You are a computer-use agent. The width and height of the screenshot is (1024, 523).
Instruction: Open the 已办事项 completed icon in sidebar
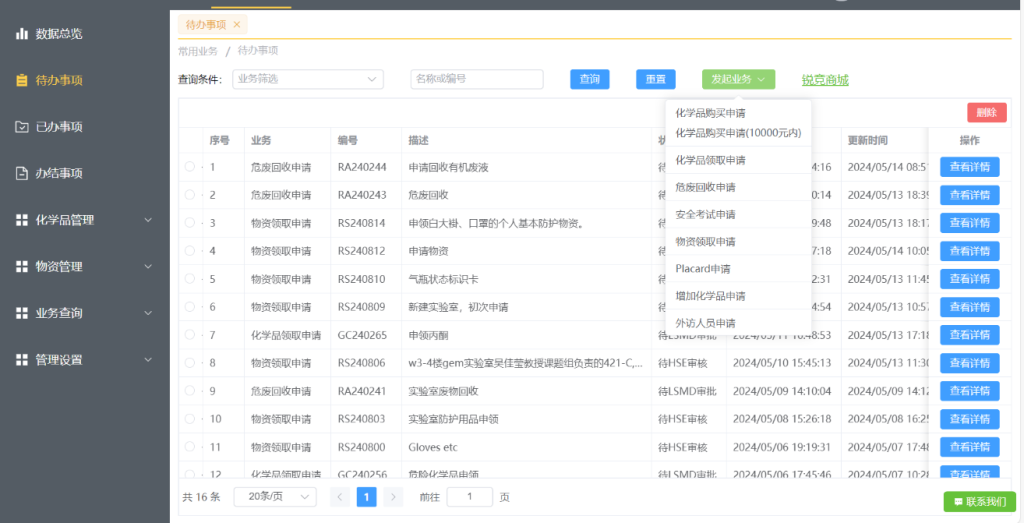22,127
